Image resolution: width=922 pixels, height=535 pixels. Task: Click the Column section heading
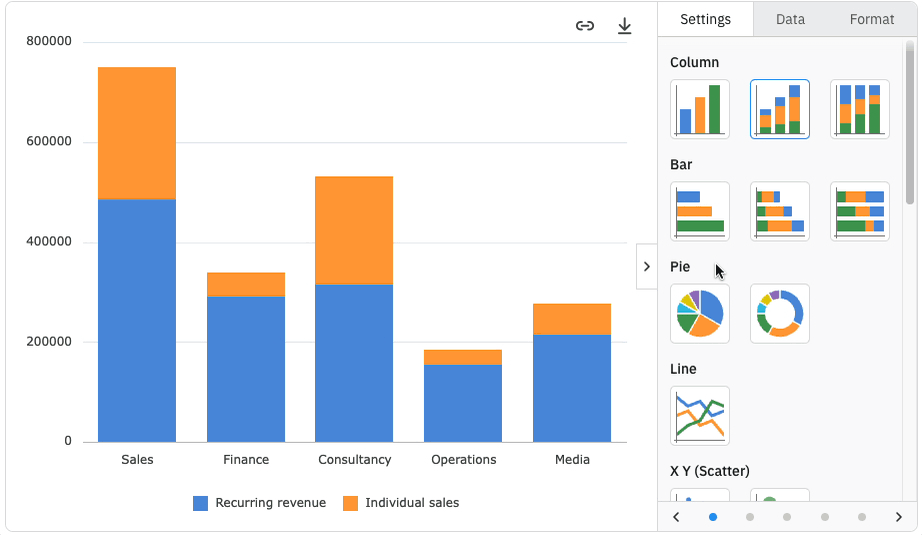[x=694, y=62]
